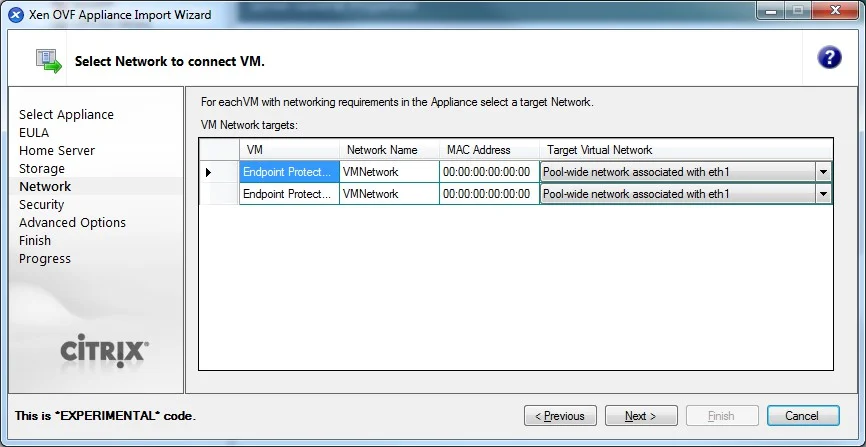
Task: Close the wizard window
Action: (x=836, y=12)
